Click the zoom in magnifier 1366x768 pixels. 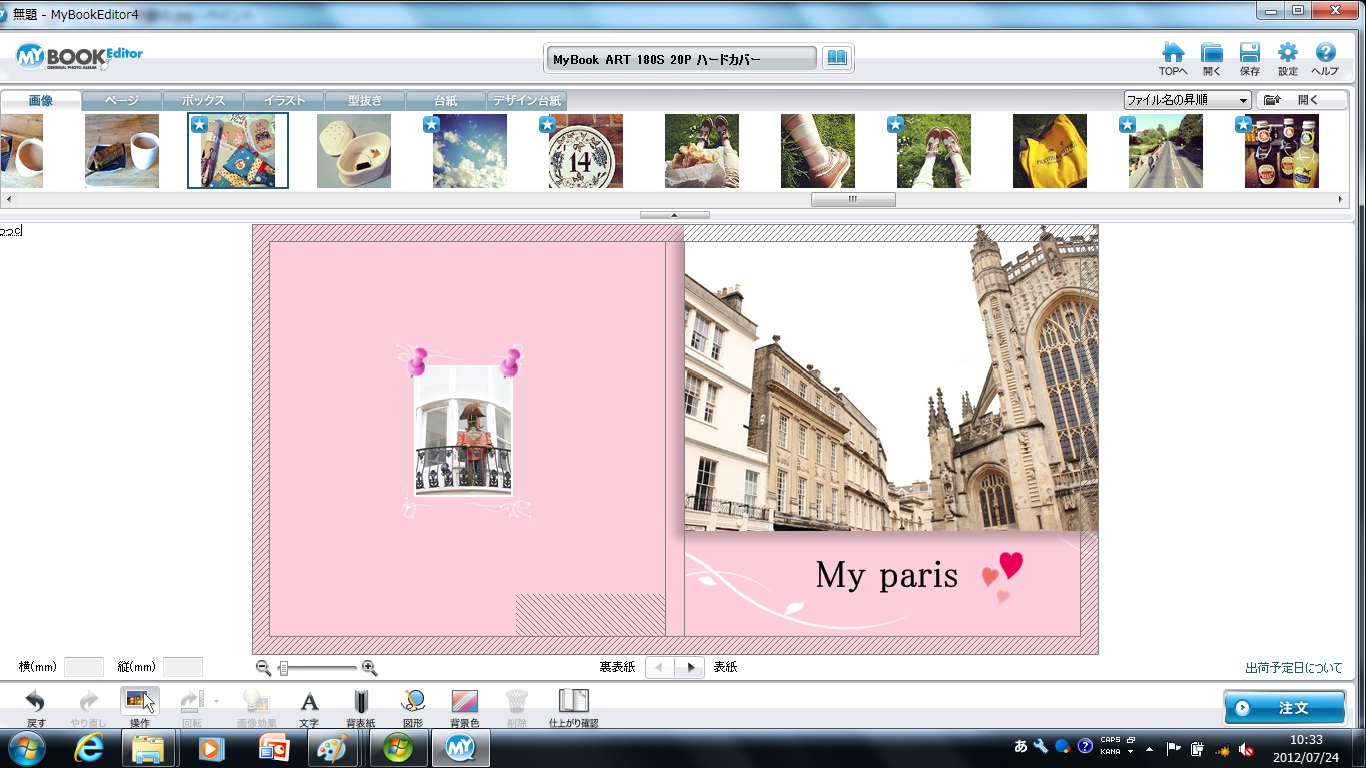click(369, 668)
